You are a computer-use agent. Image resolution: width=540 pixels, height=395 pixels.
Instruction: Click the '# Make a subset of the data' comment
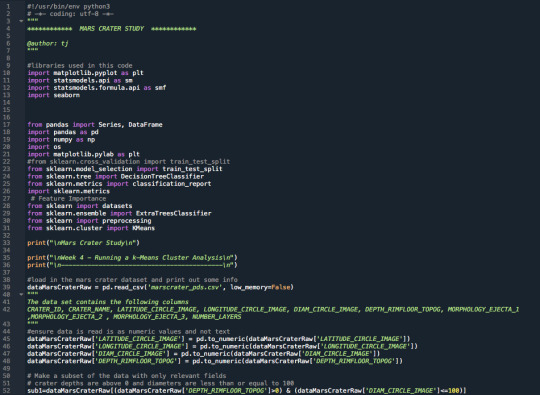pyautogui.click(x=127, y=376)
